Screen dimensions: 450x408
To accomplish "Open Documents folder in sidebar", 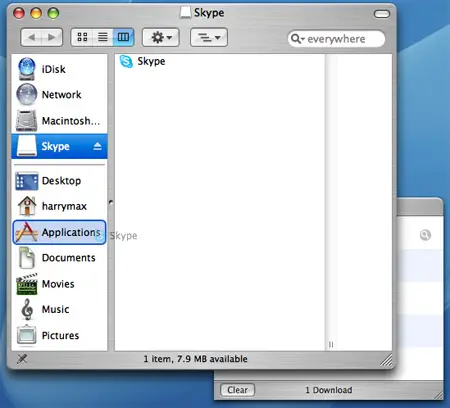I will point(59,258).
